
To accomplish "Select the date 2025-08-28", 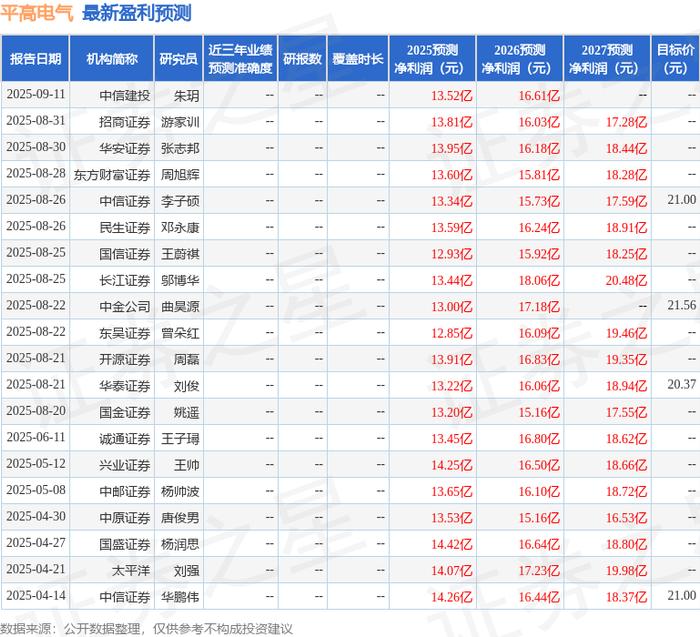I will pyautogui.click(x=36, y=173).
